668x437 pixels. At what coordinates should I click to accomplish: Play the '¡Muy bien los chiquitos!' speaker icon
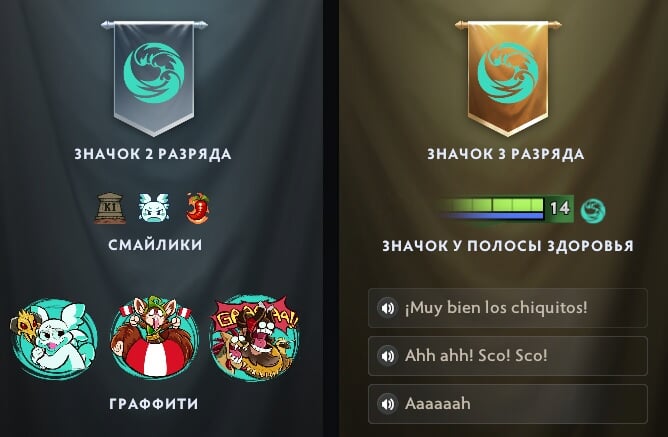pyautogui.click(x=387, y=308)
